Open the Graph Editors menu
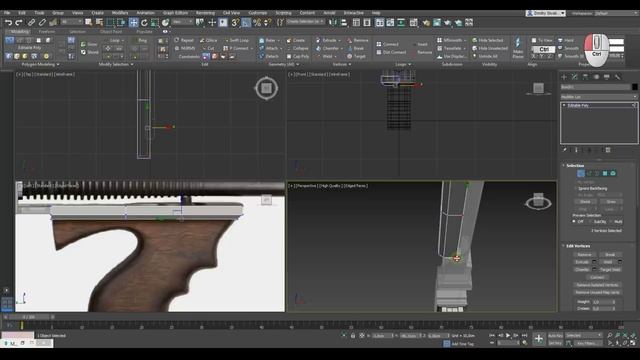 [x=175, y=13]
